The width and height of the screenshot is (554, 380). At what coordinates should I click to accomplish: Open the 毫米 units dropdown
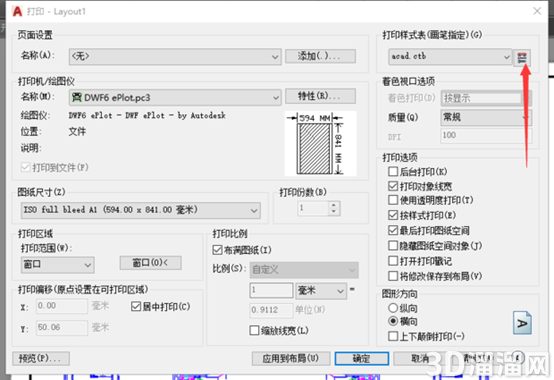coord(321,291)
